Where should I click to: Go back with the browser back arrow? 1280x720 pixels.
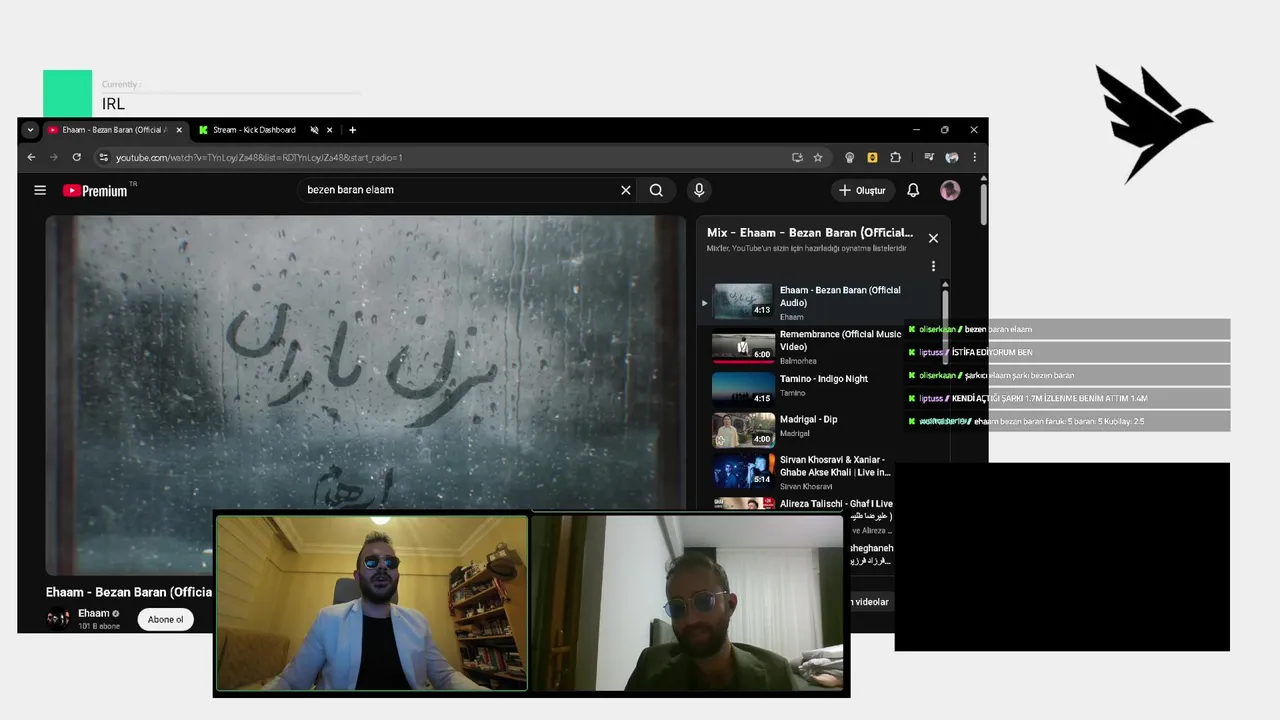coord(31,157)
